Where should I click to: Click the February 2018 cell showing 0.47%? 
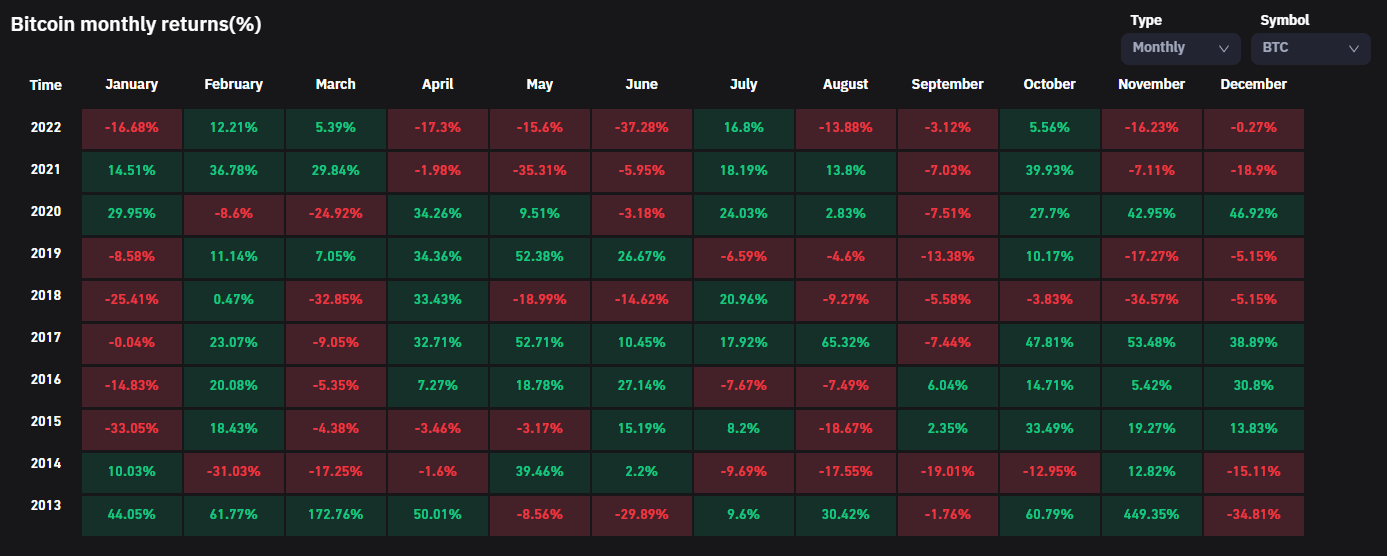point(234,301)
